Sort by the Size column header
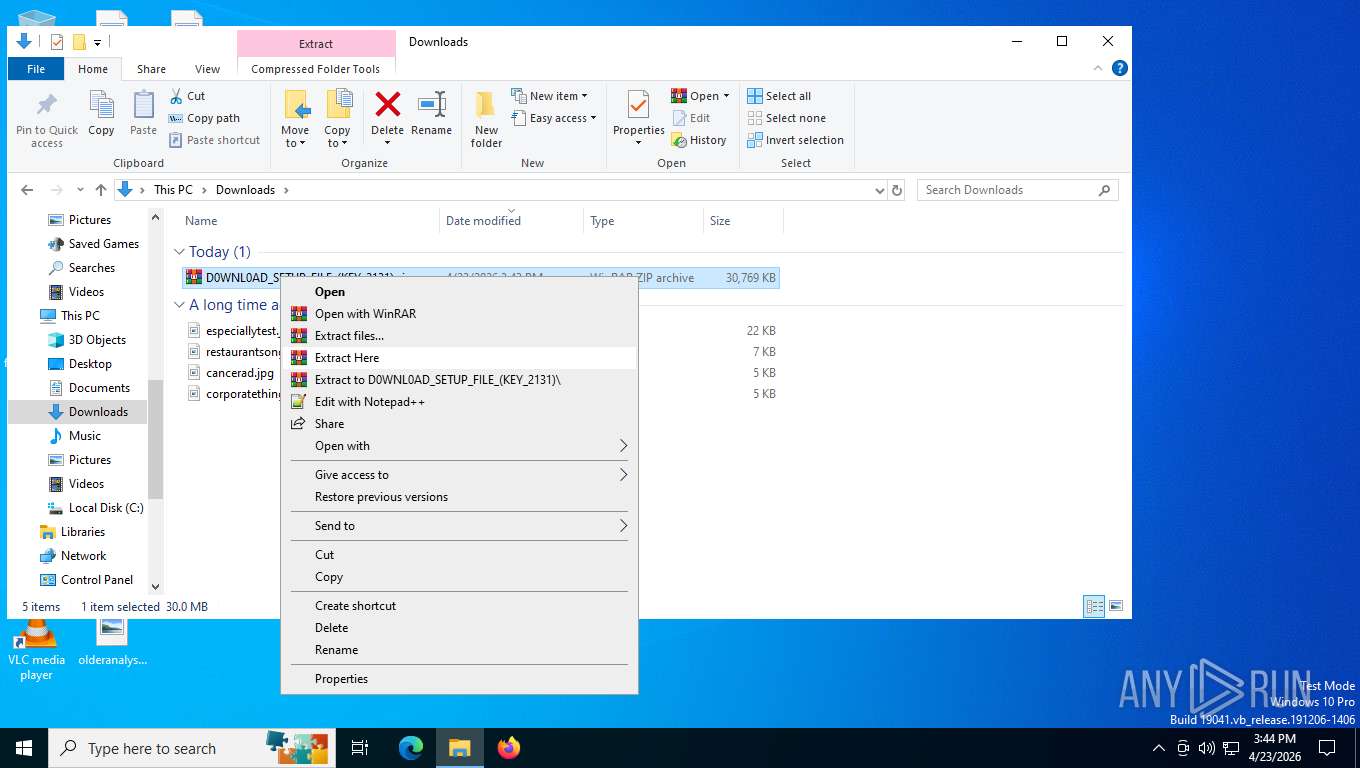 click(742, 221)
